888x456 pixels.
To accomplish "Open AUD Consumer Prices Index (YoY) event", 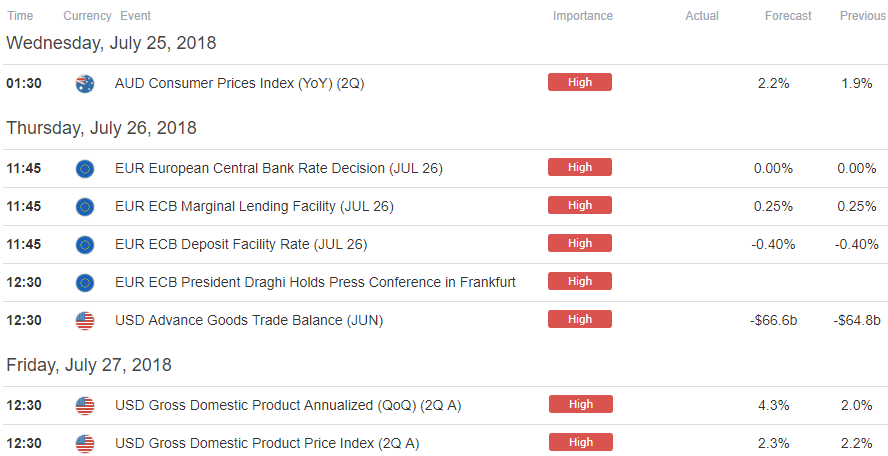I will pyautogui.click(x=239, y=83).
